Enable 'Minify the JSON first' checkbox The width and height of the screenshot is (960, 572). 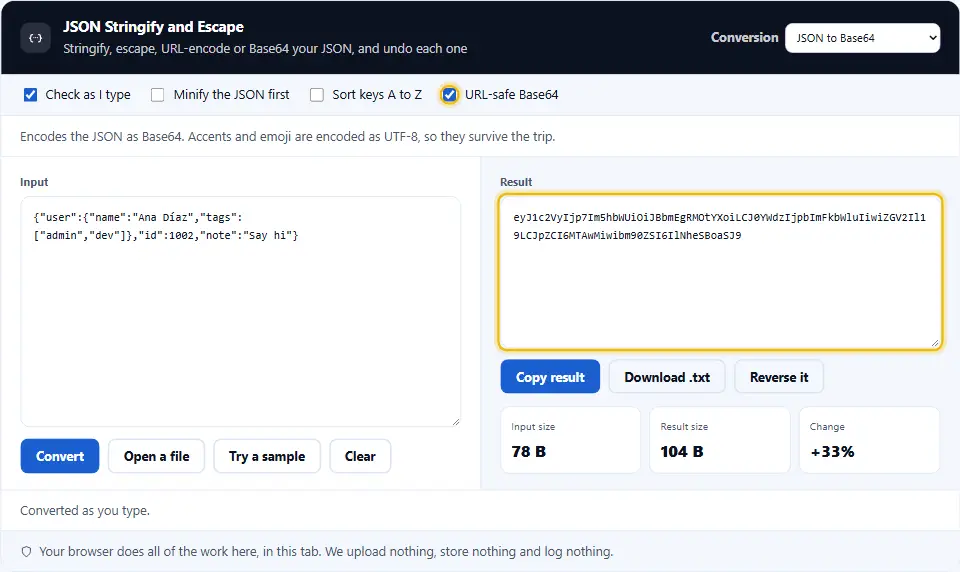click(157, 95)
